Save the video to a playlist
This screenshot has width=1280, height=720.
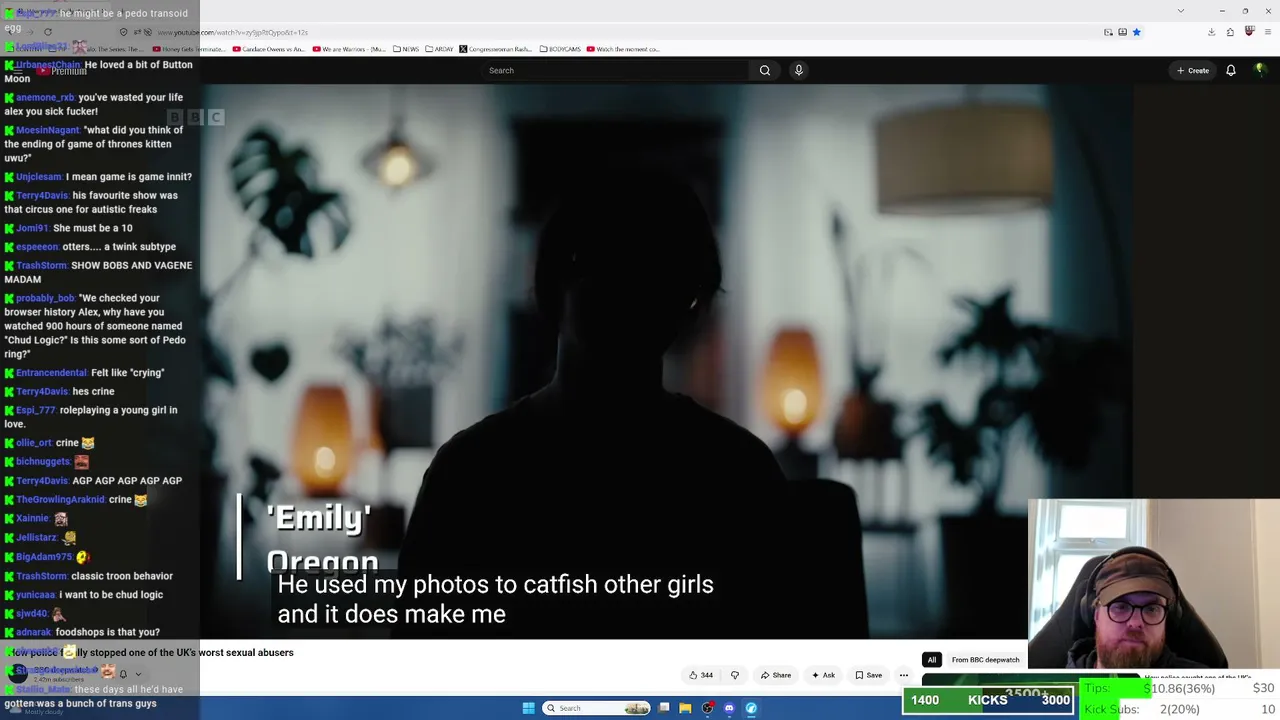click(x=868, y=675)
